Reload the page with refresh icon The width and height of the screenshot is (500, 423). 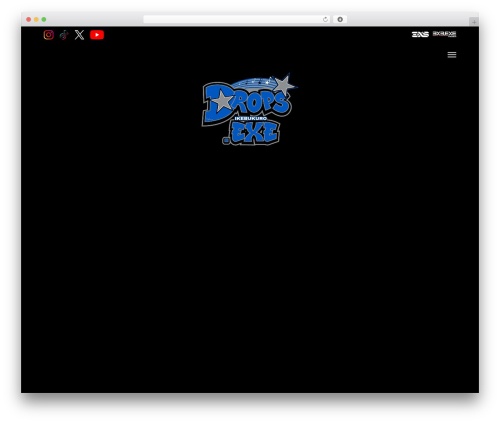point(325,19)
